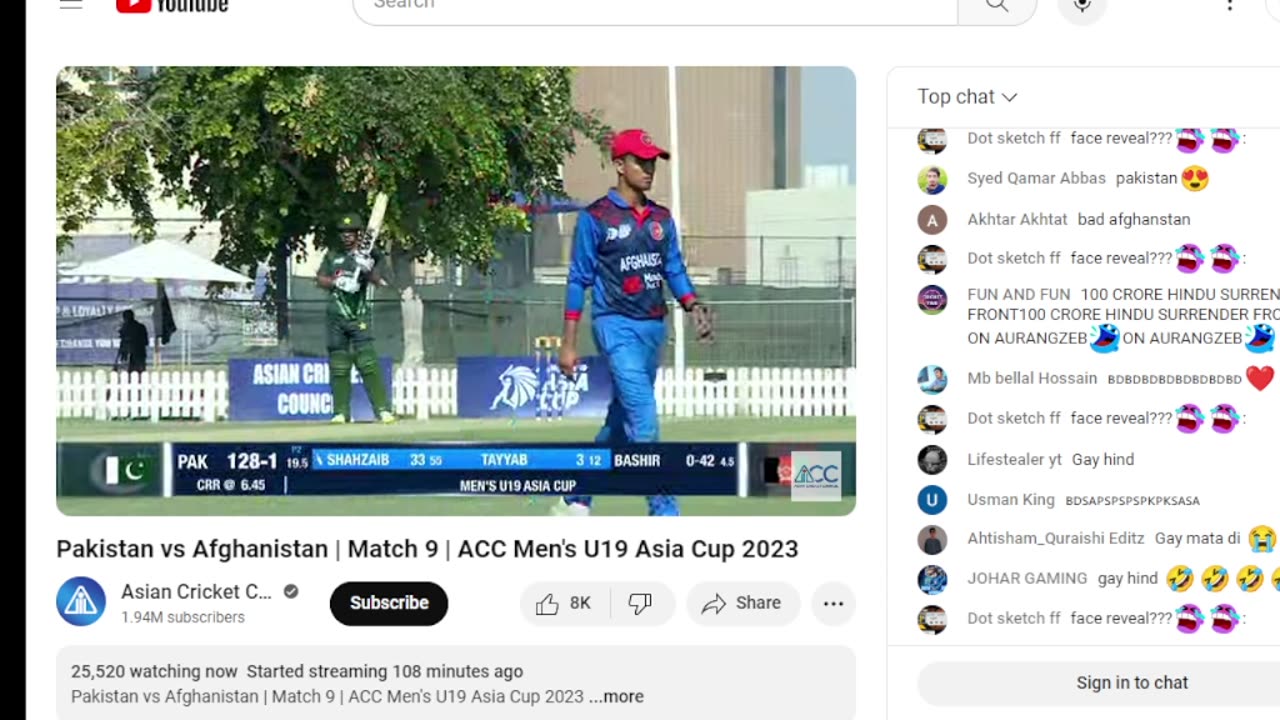
Task: Click Mb bellal Hossain avatar
Action: (x=932, y=379)
